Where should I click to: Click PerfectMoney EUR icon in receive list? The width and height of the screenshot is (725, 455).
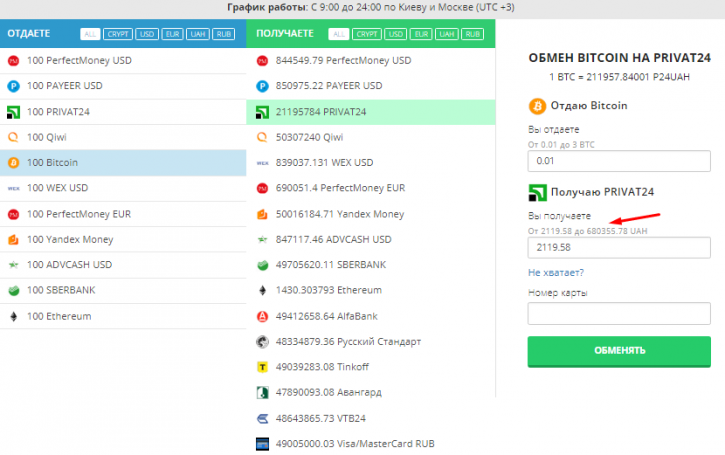tap(262, 188)
